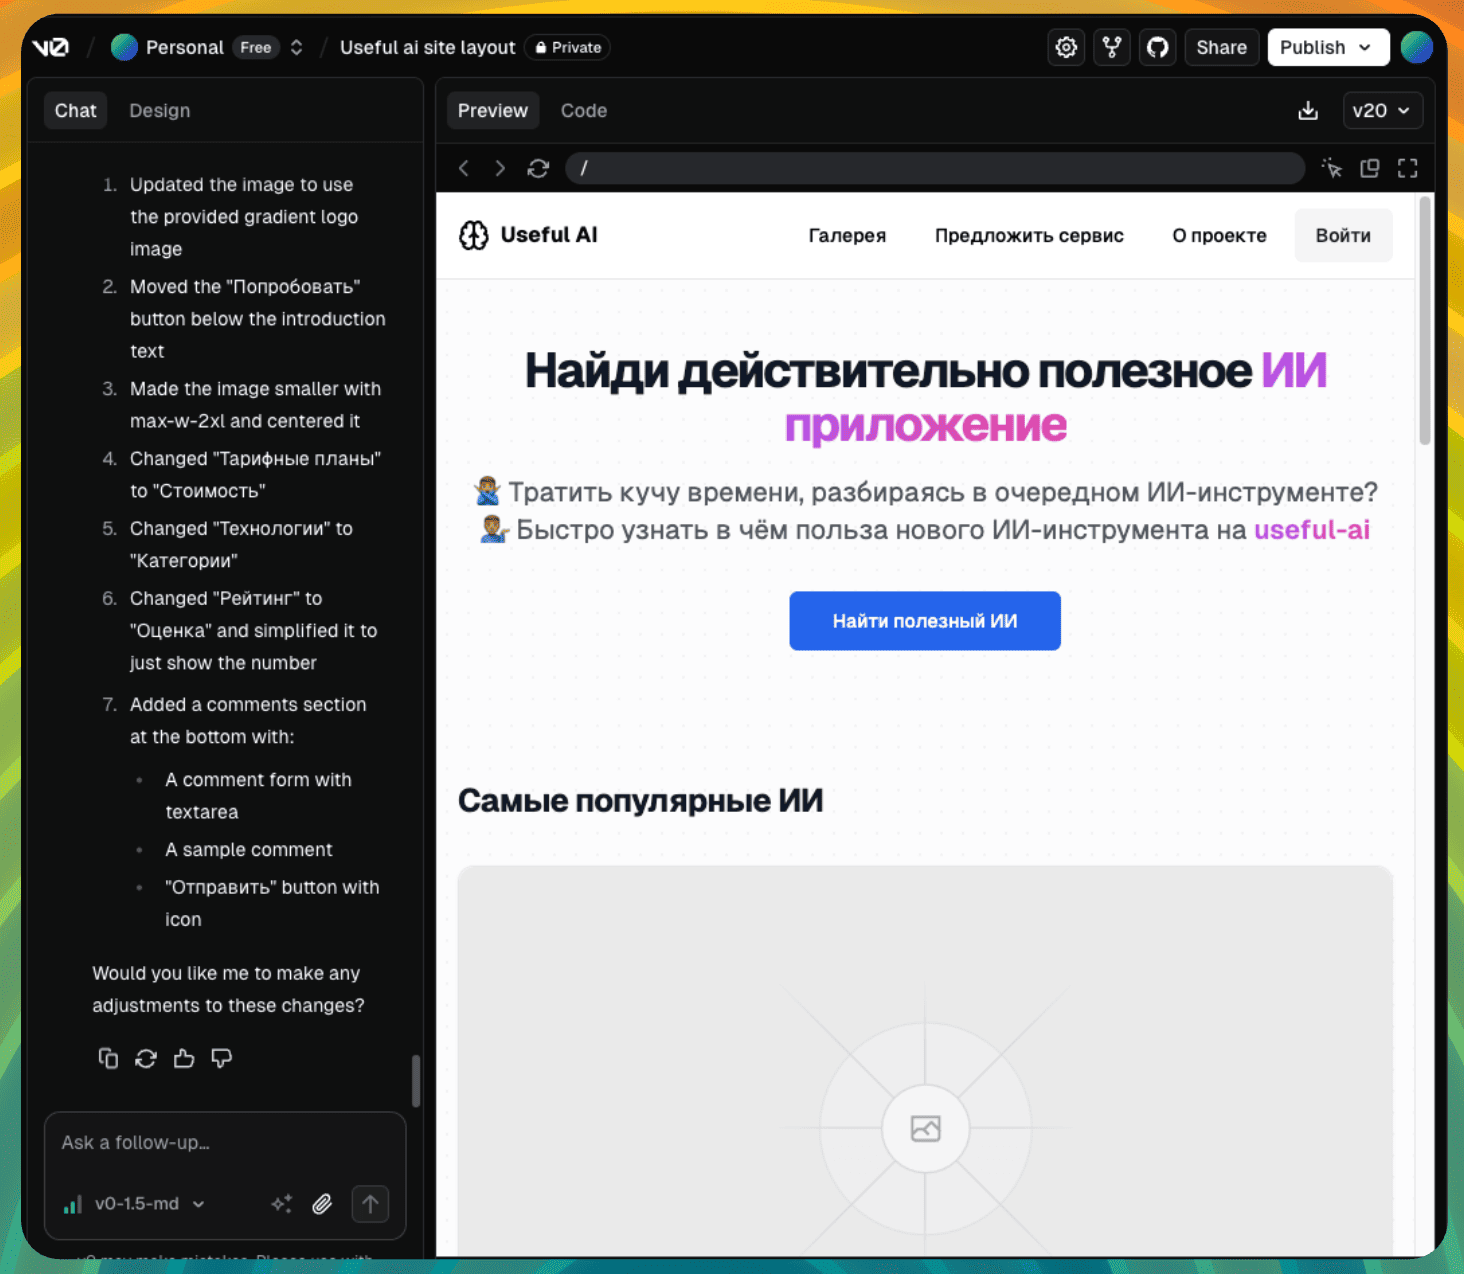Give the response a thumbs down
The width and height of the screenshot is (1464, 1274).
pyautogui.click(x=221, y=1058)
